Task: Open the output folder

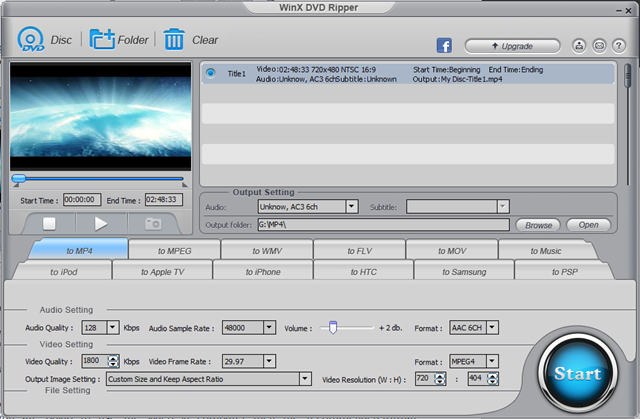Action: 588,225
